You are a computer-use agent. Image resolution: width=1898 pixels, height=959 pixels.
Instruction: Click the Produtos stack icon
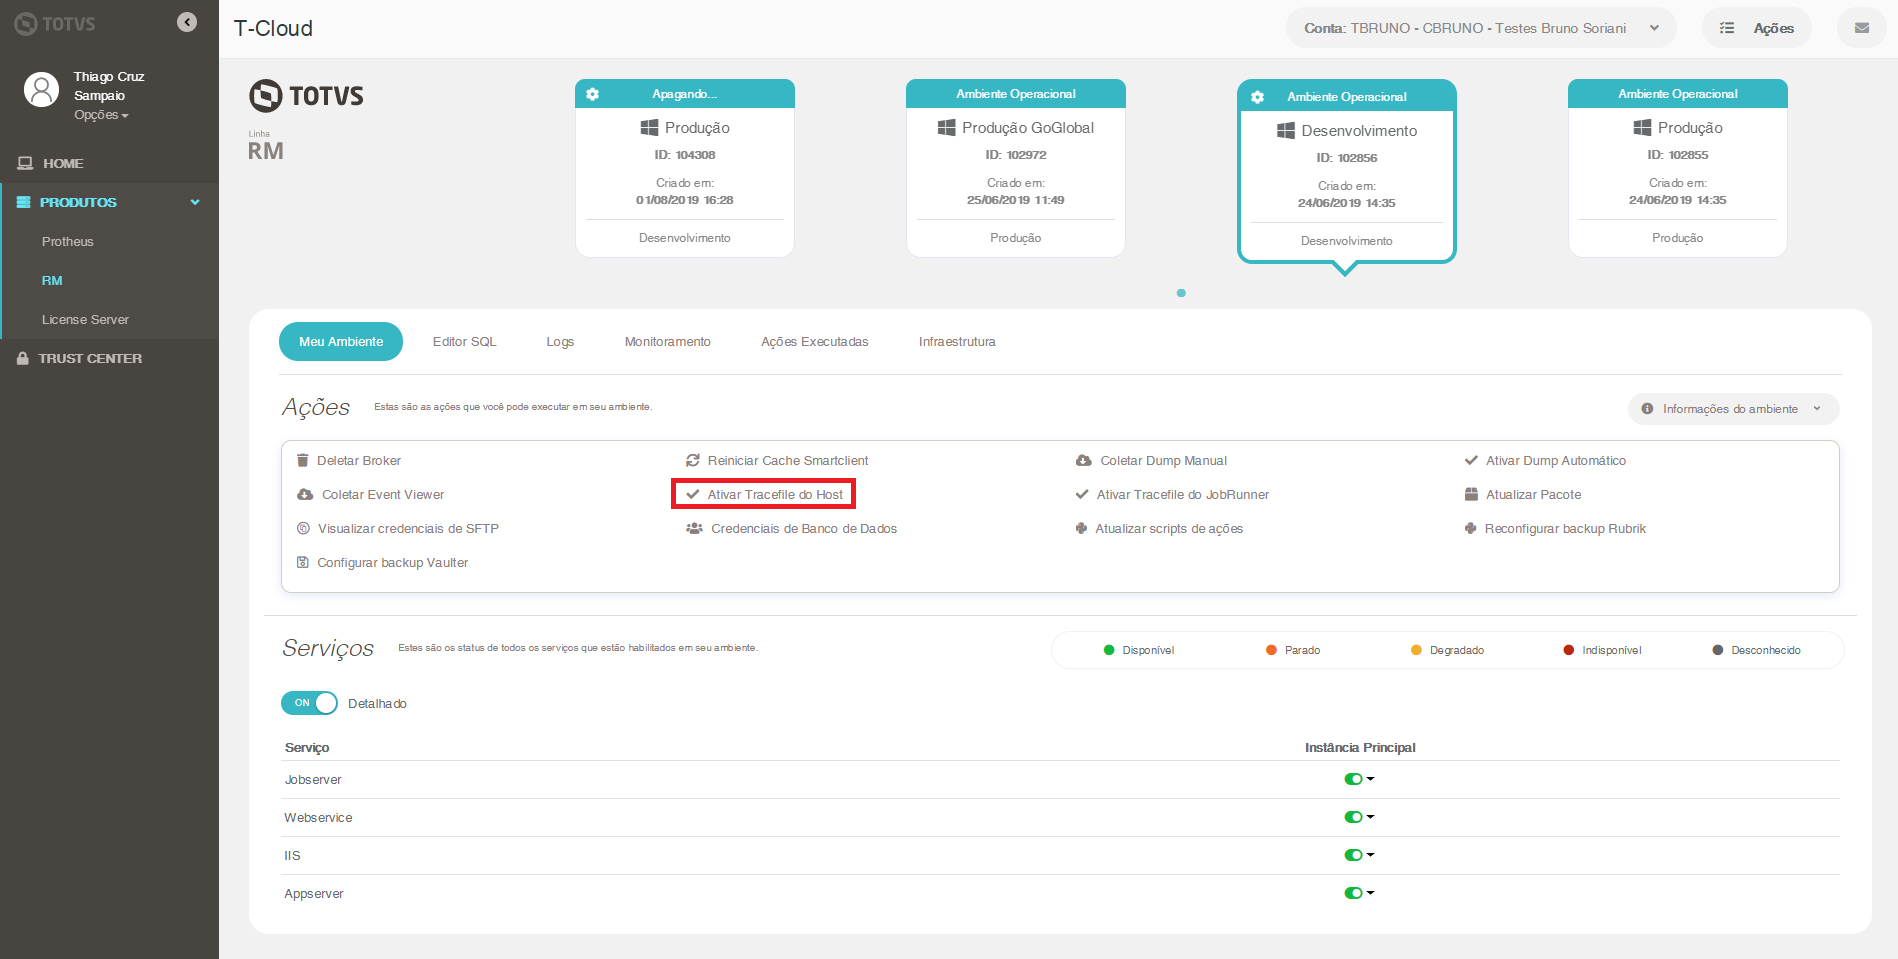[x=24, y=202]
